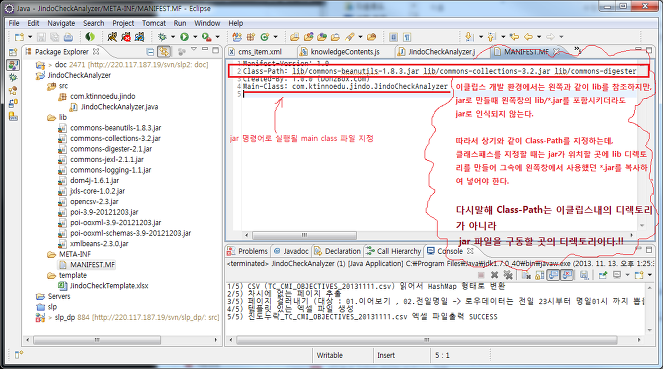Click the green Run button icon

point(184,37)
